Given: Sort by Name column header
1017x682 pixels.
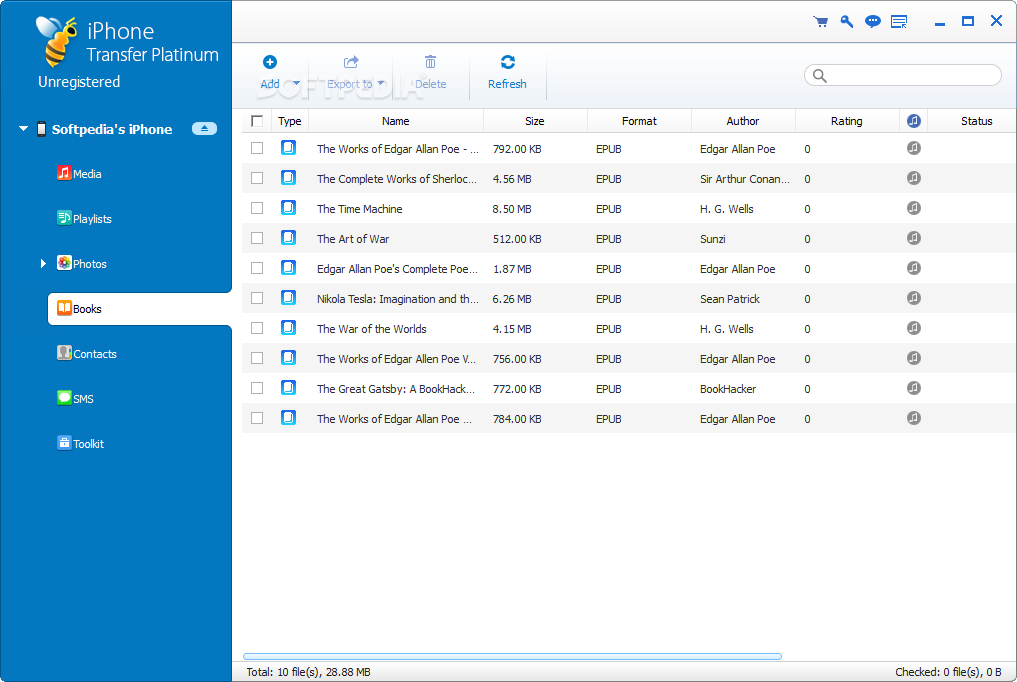Looking at the screenshot, I should click(x=396, y=121).
